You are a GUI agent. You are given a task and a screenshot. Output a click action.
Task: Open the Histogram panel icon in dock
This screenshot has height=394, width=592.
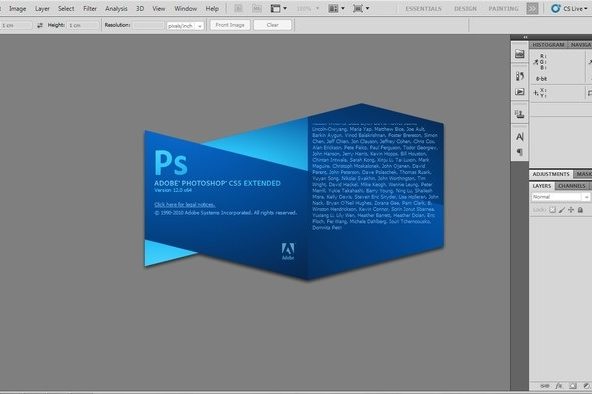pyautogui.click(x=520, y=54)
